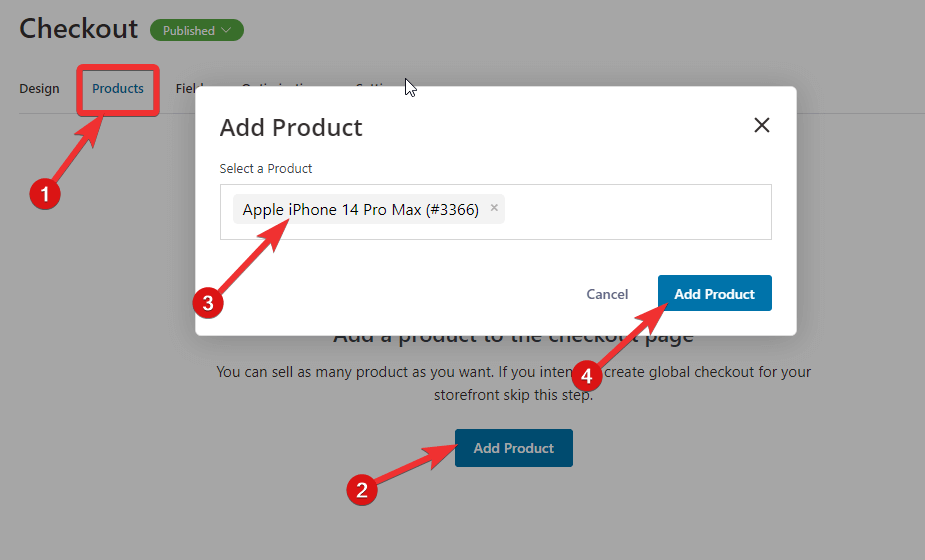Click the red step 3 marker

[x=208, y=303]
